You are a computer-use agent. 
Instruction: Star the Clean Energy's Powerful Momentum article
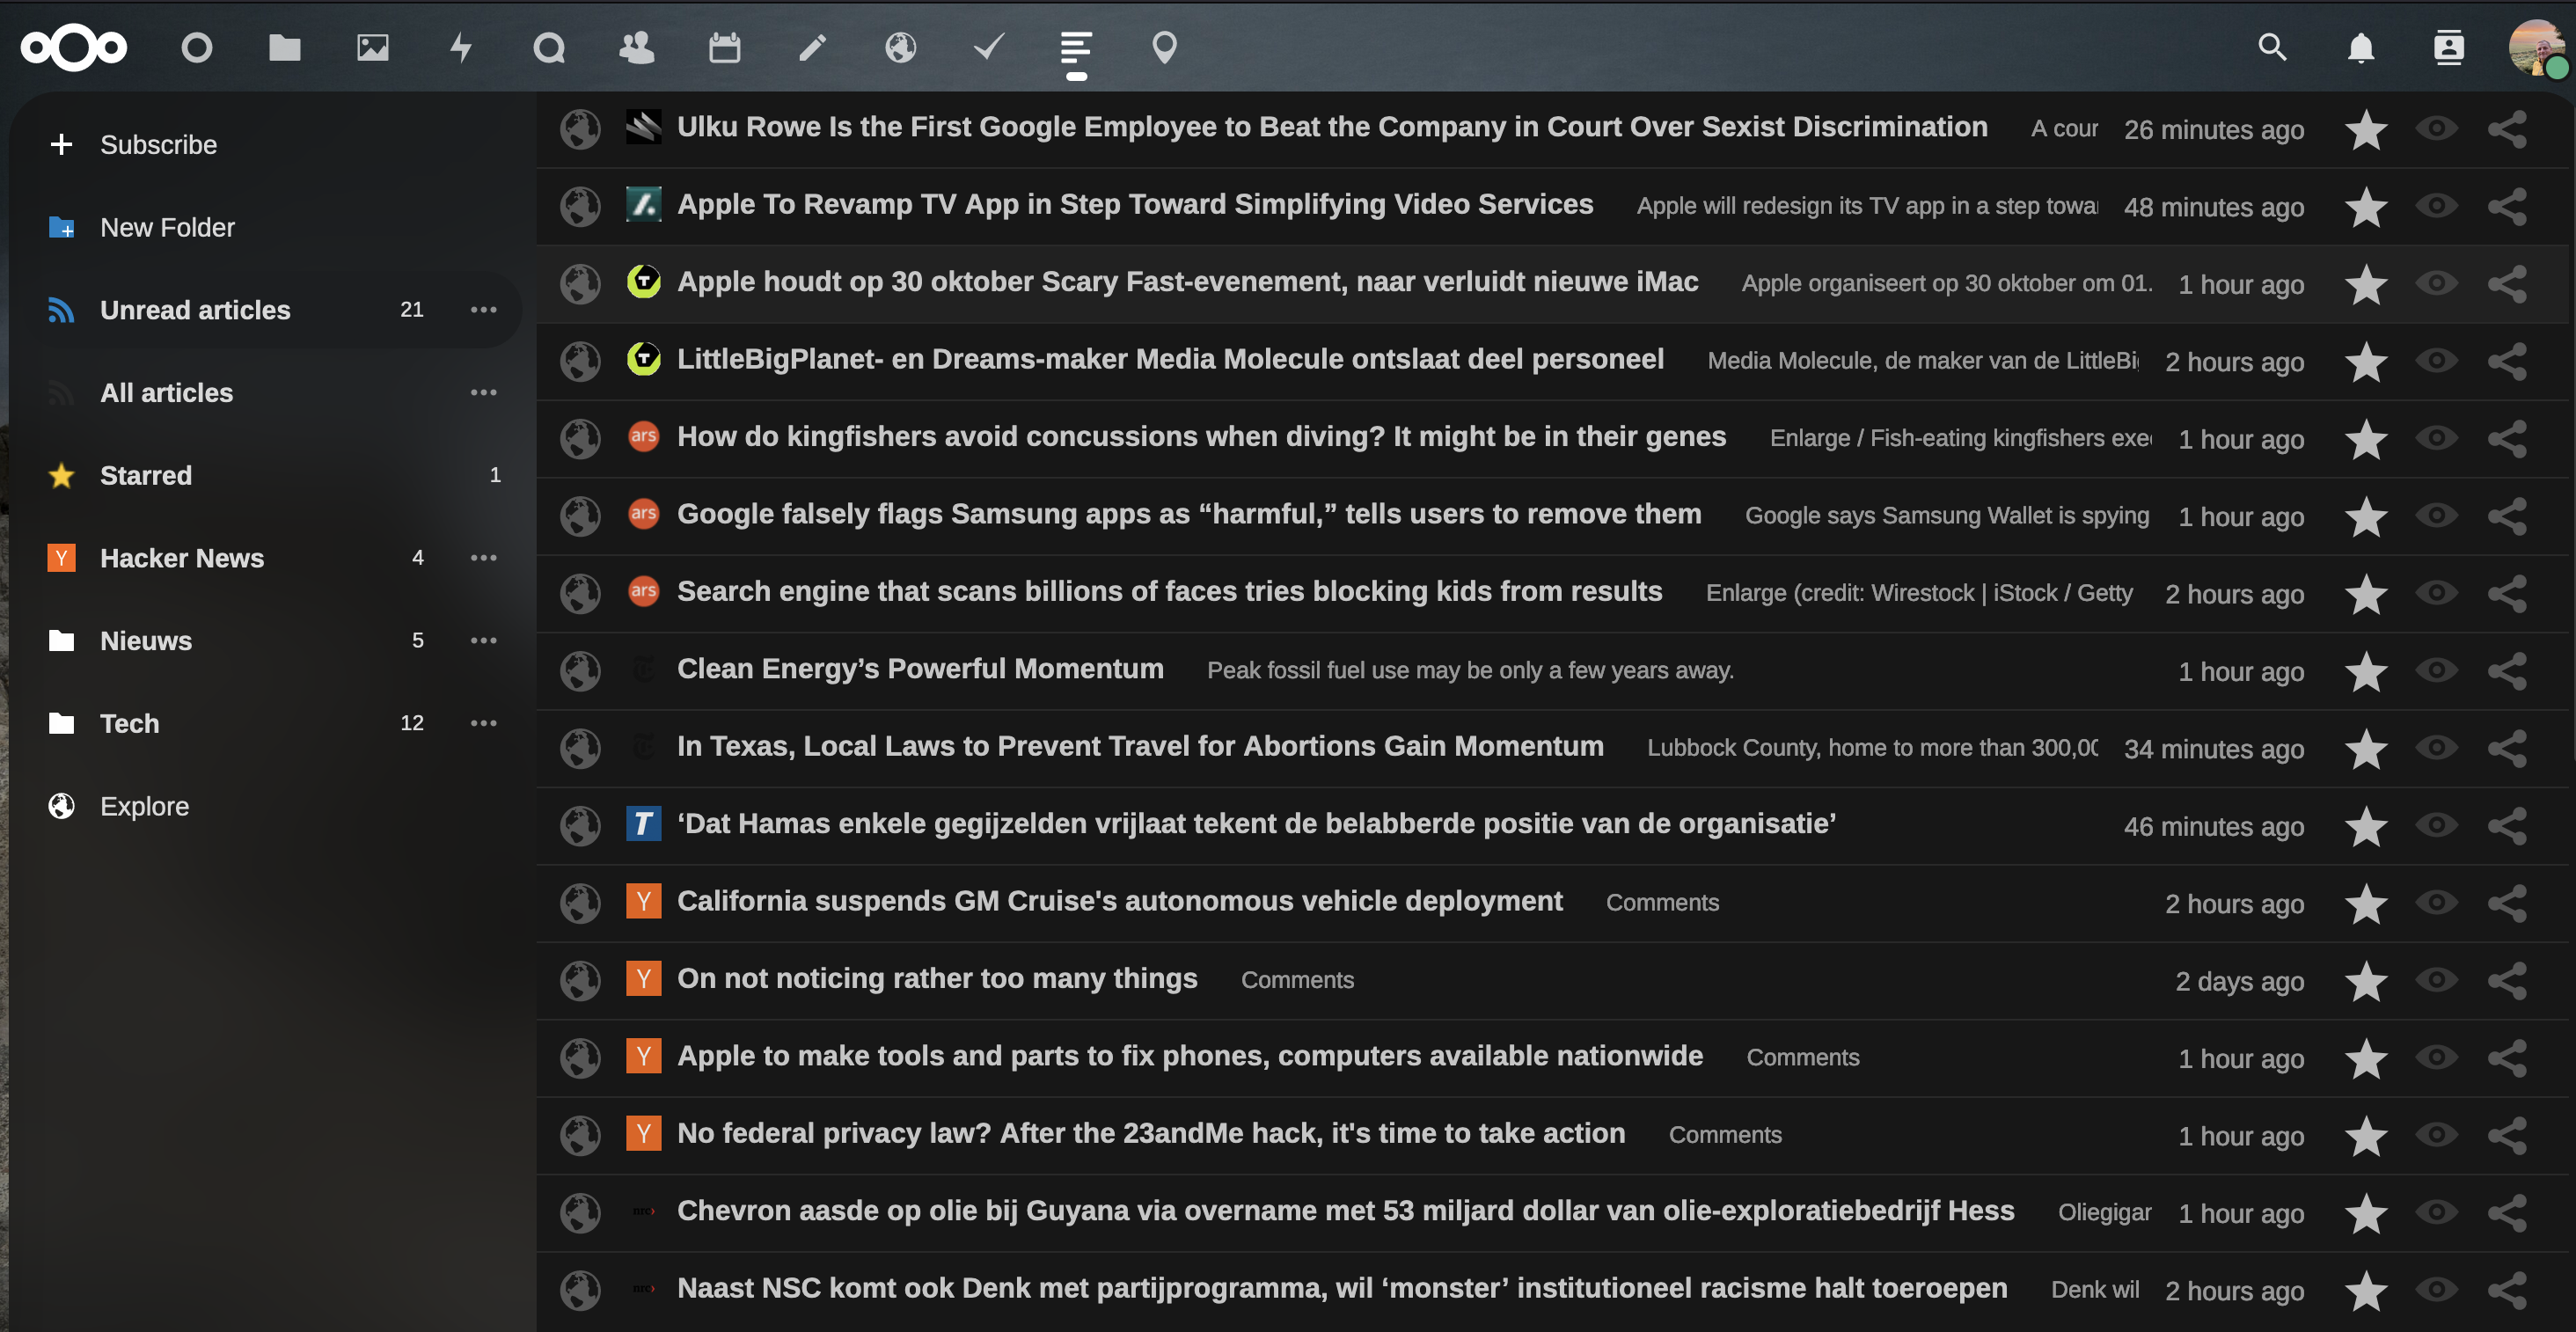pyautogui.click(x=2366, y=671)
